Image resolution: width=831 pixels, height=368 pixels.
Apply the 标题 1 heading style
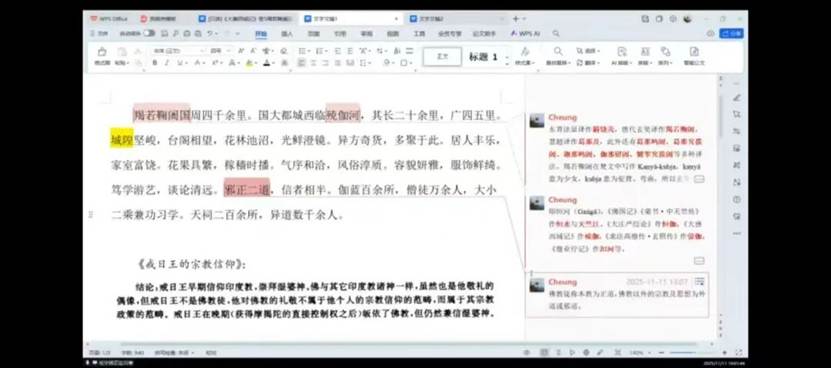[x=483, y=57]
